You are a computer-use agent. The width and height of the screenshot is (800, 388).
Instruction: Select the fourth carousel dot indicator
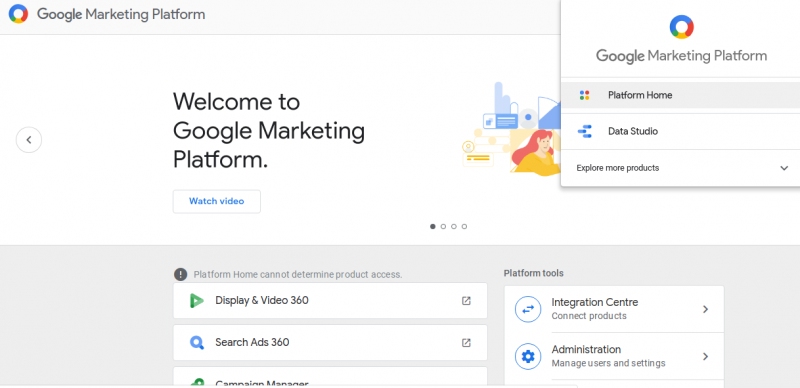(464, 226)
